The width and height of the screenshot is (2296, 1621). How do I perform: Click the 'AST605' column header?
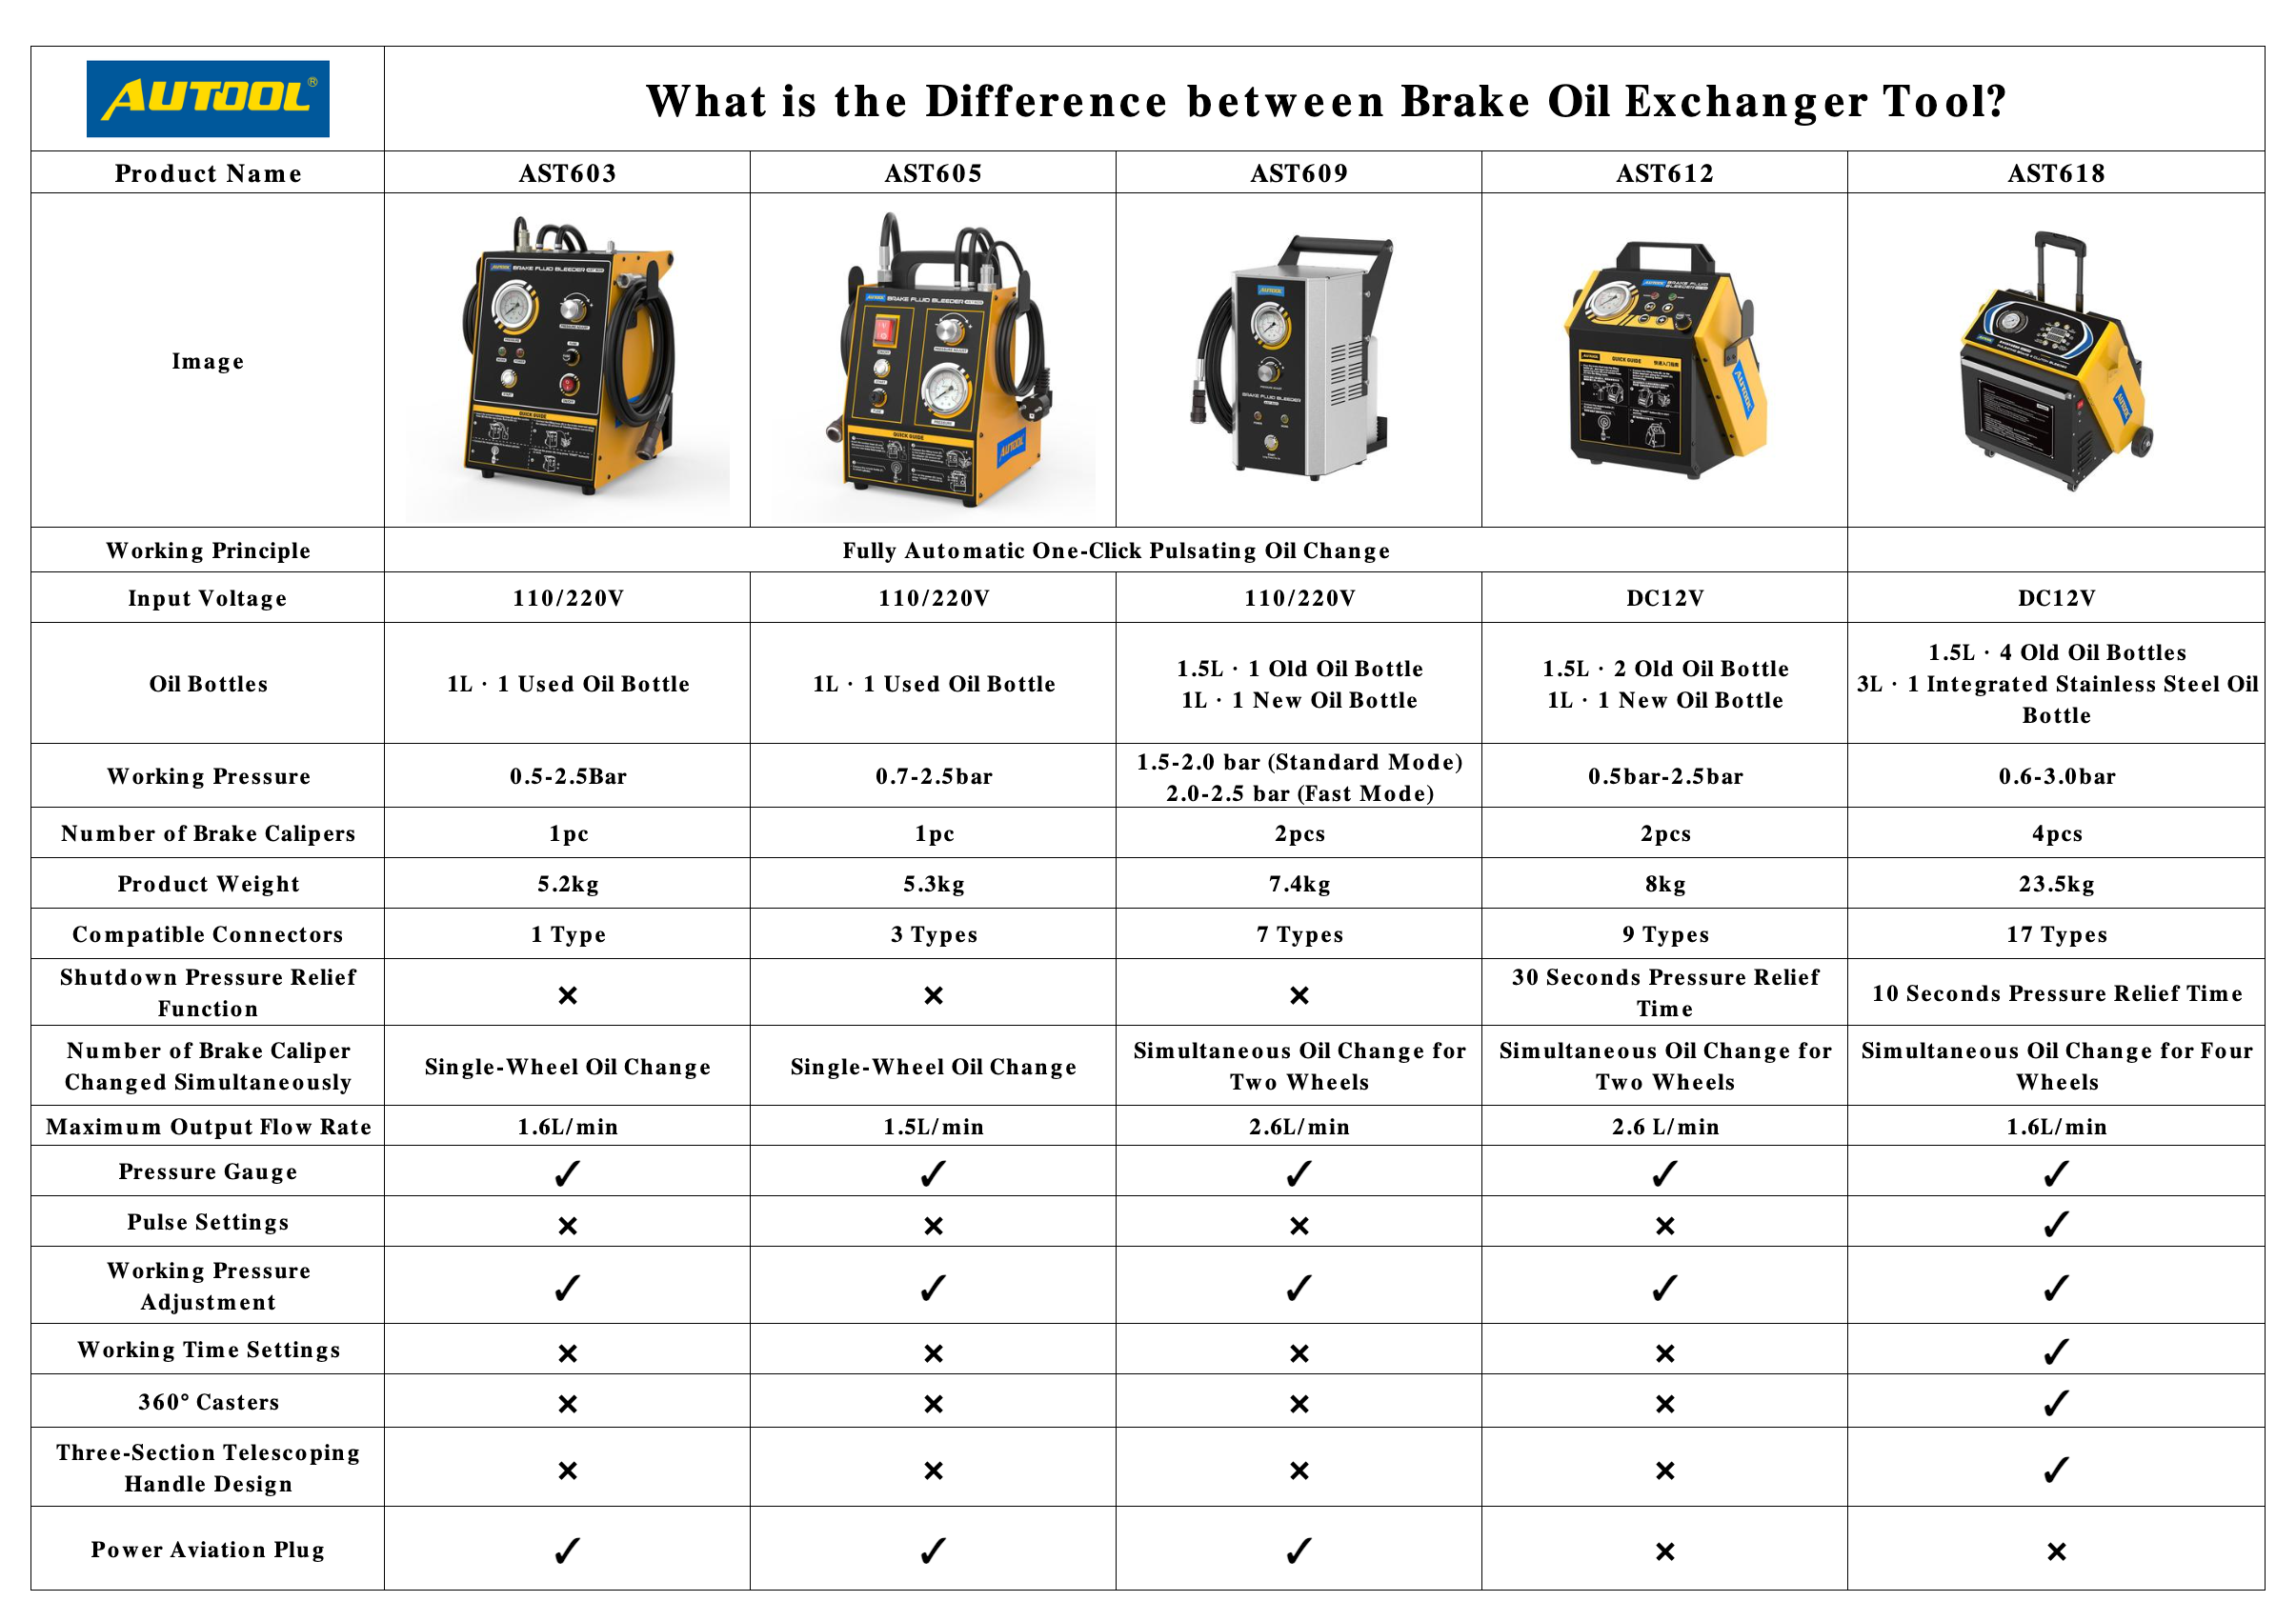coord(933,173)
